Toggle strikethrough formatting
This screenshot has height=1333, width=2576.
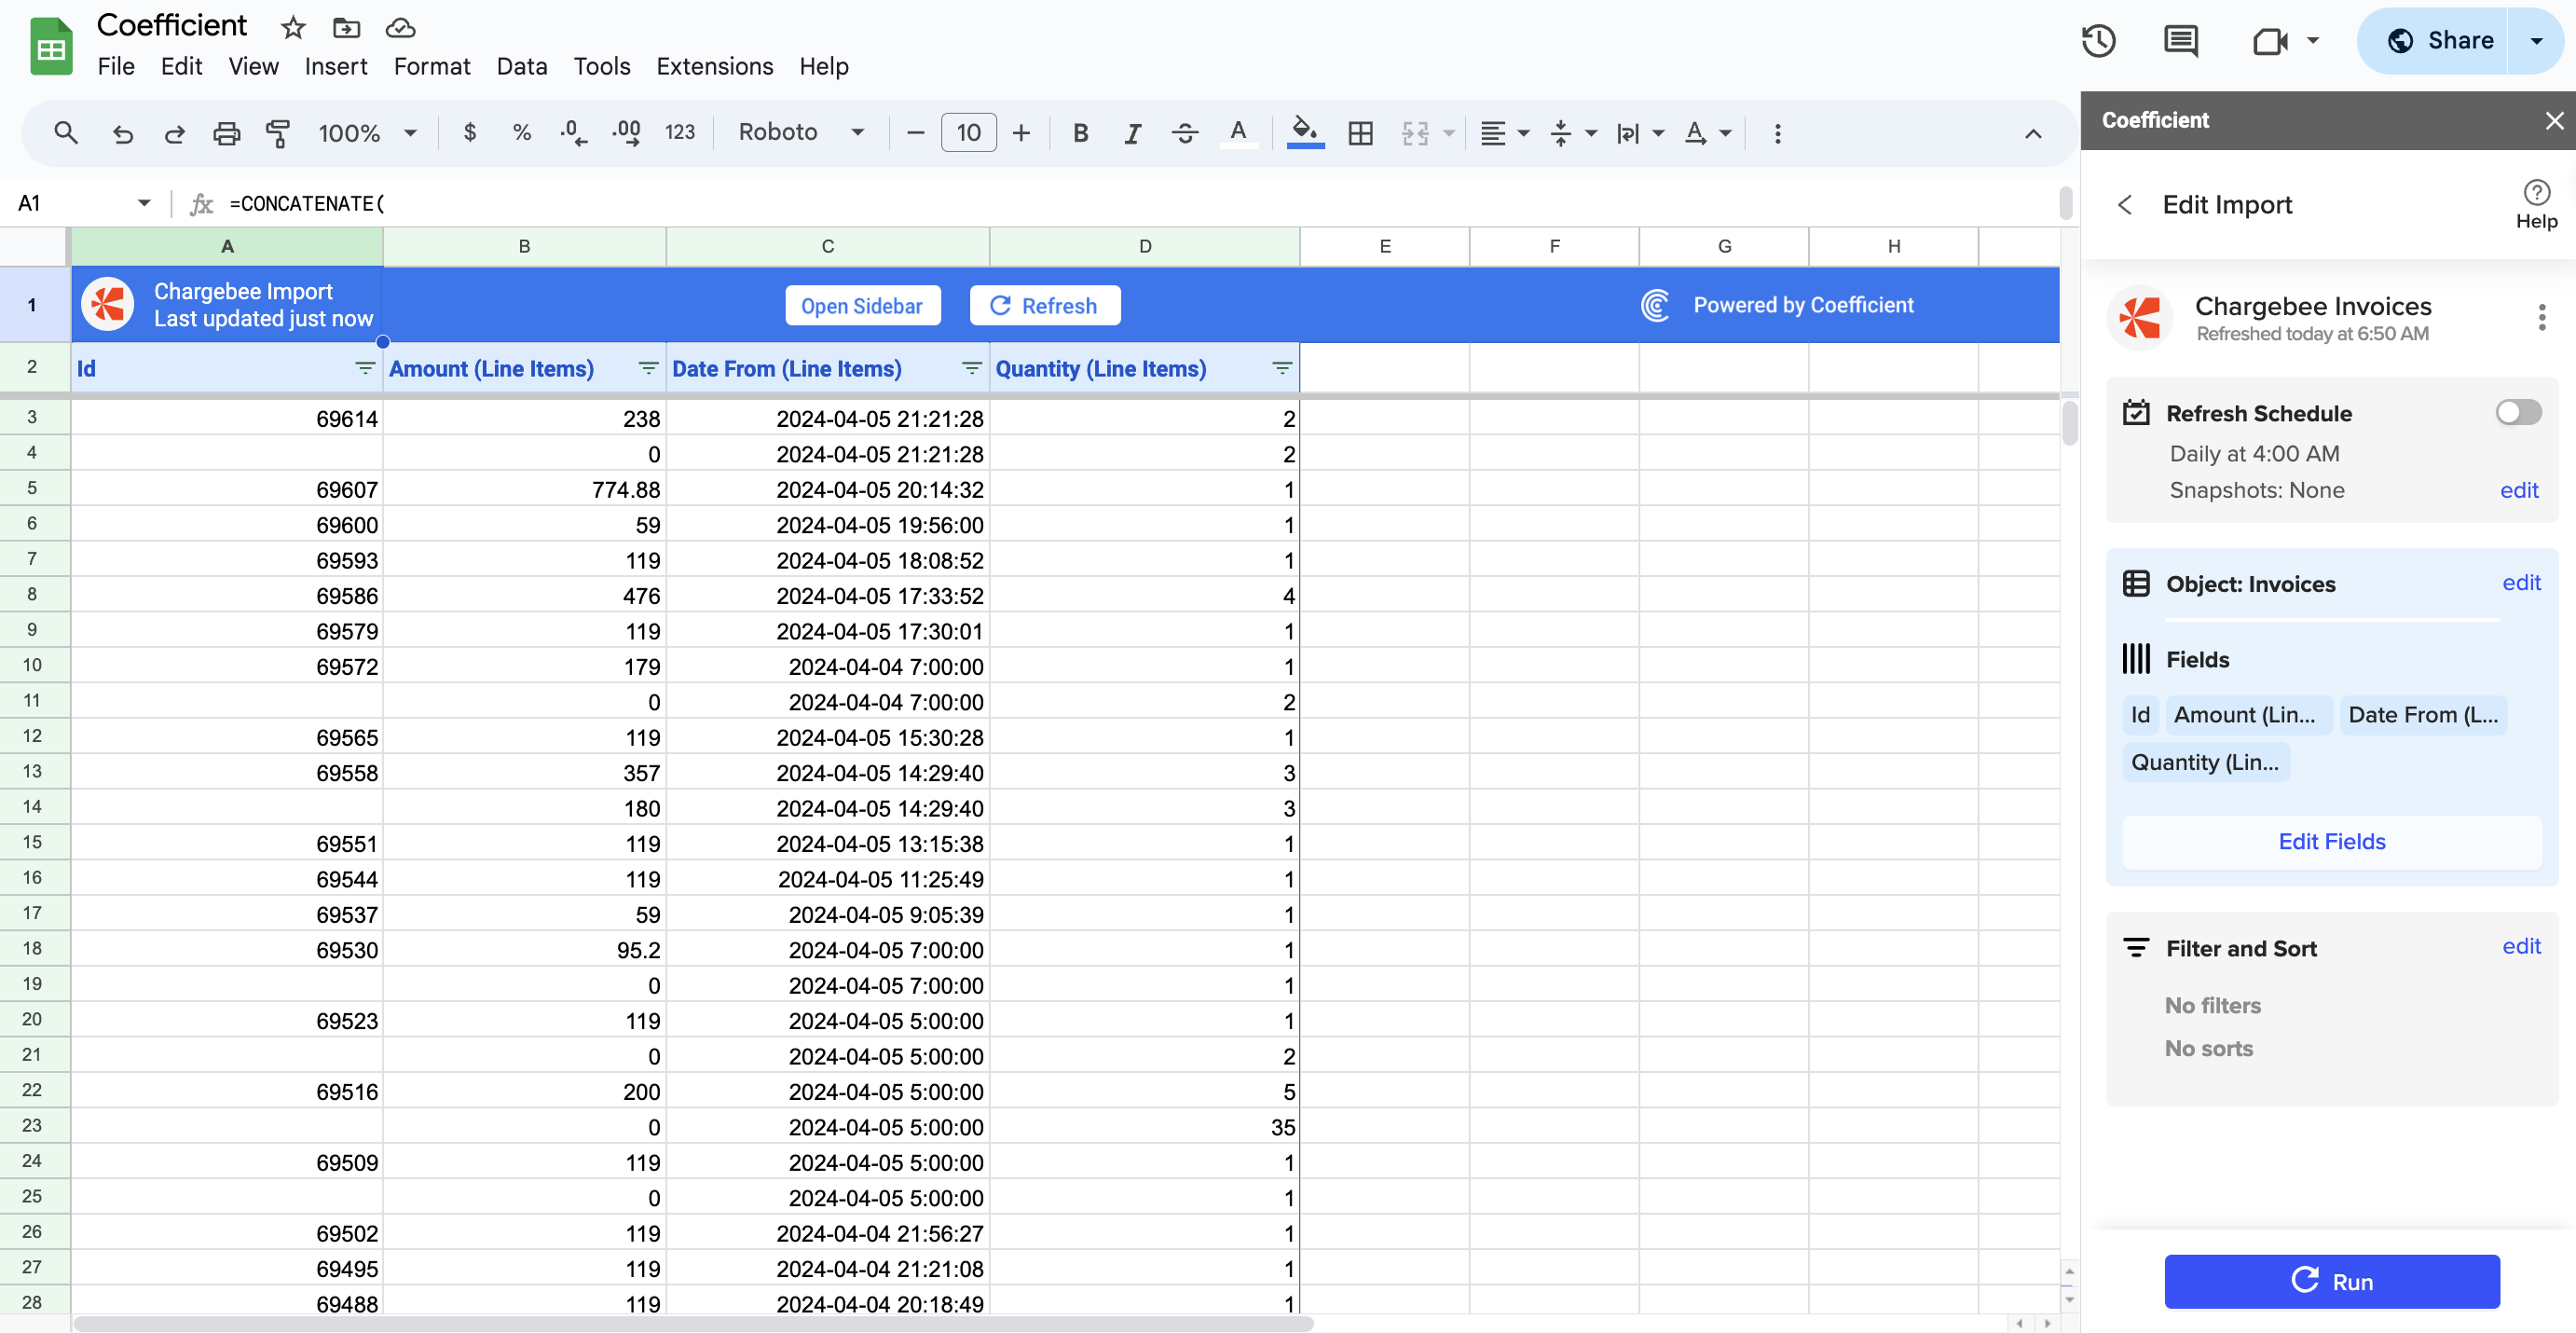point(1185,133)
